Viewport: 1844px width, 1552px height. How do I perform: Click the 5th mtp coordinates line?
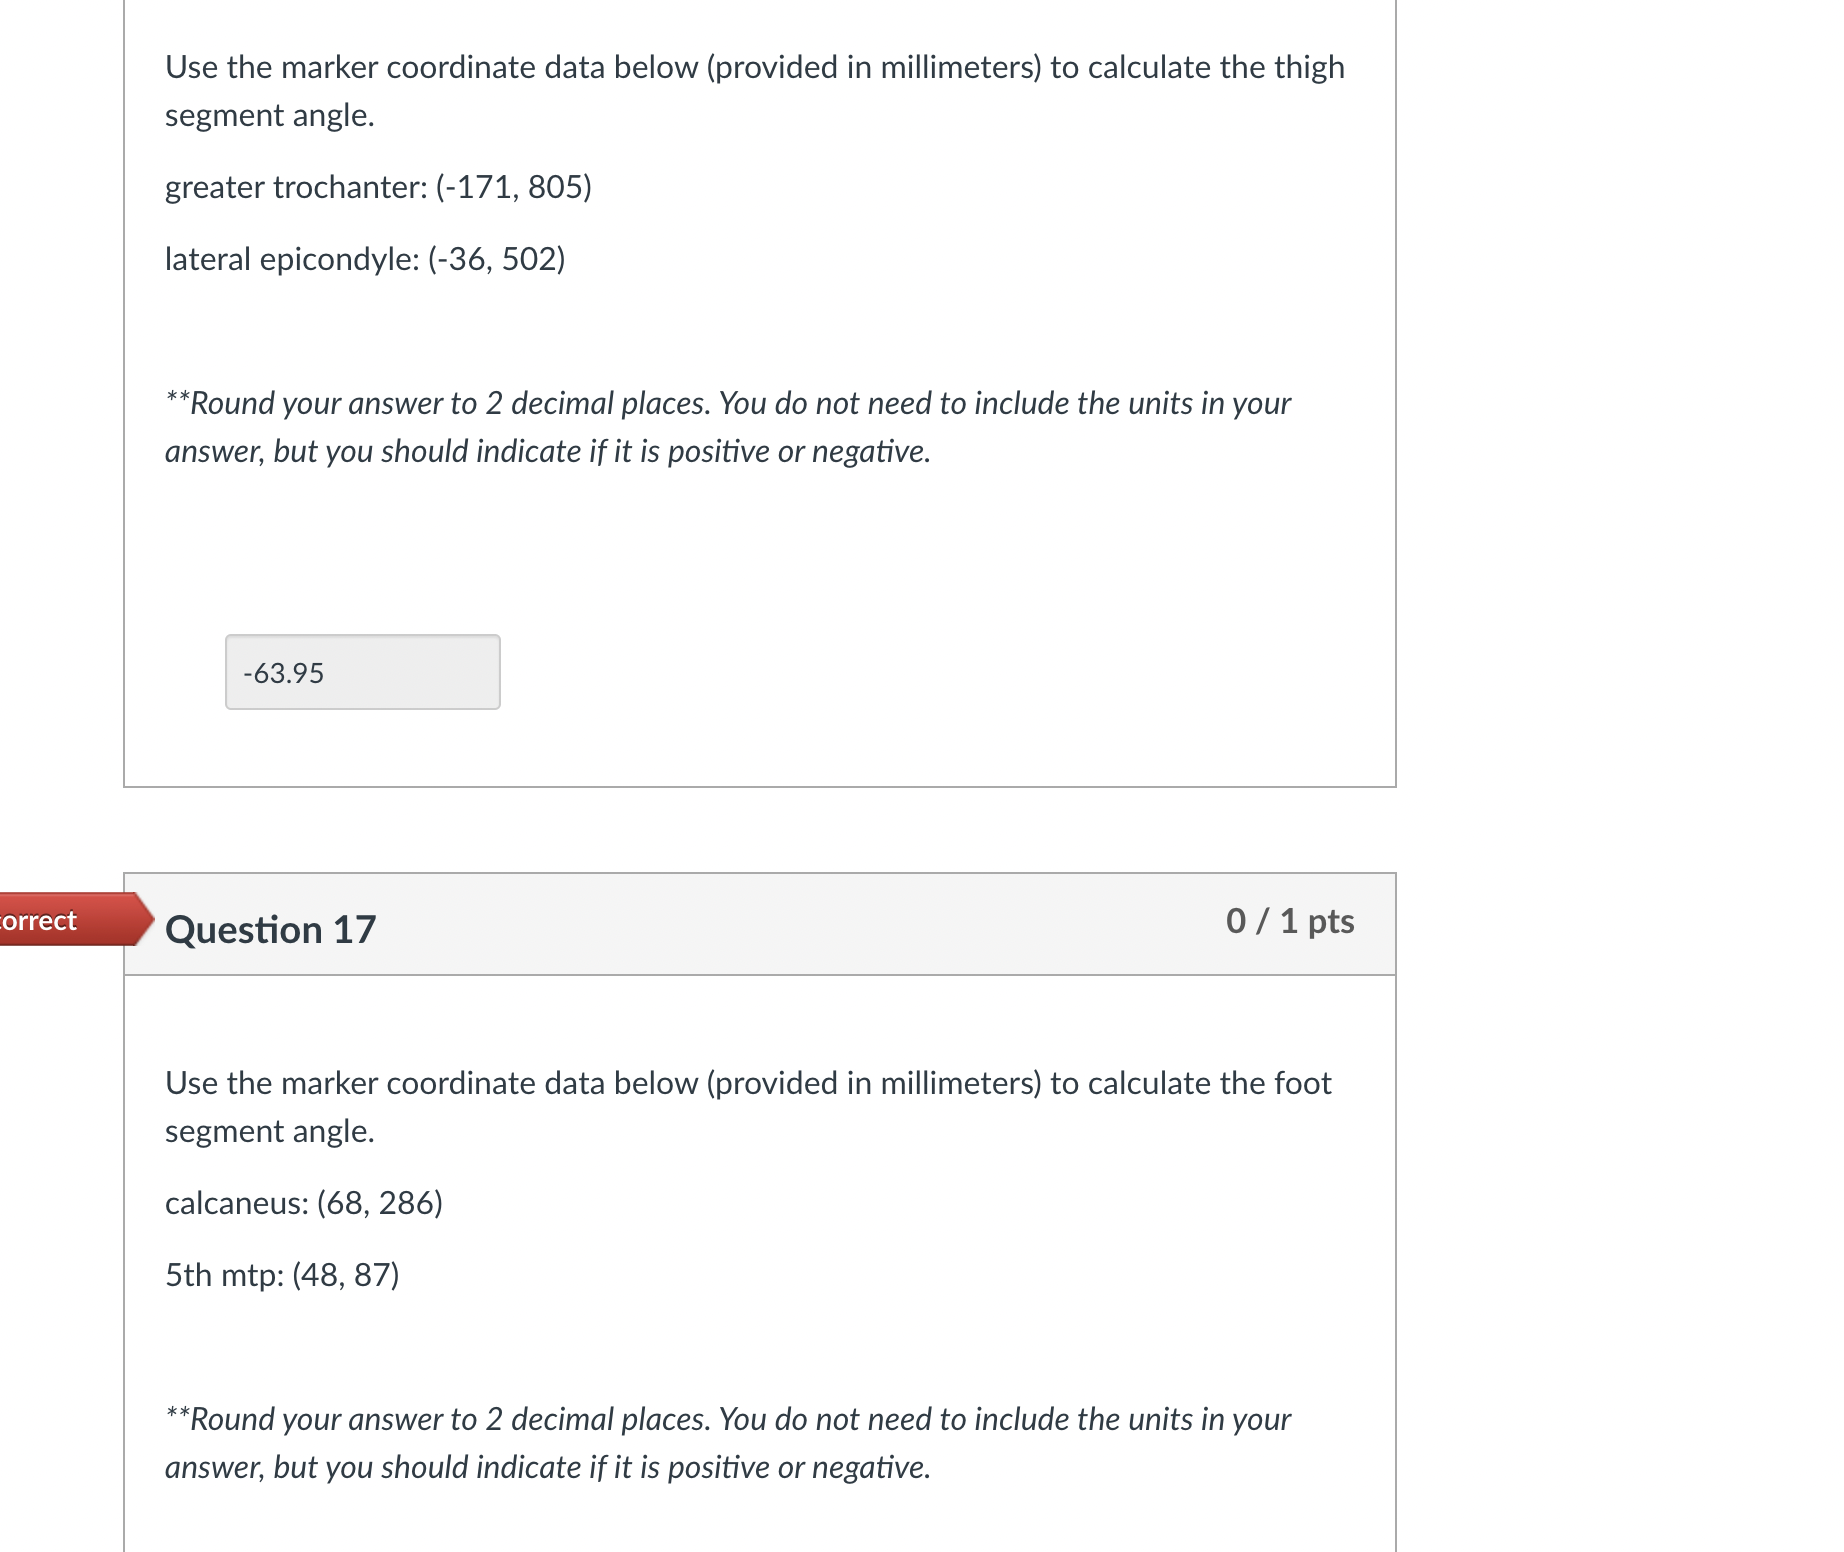[282, 1275]
